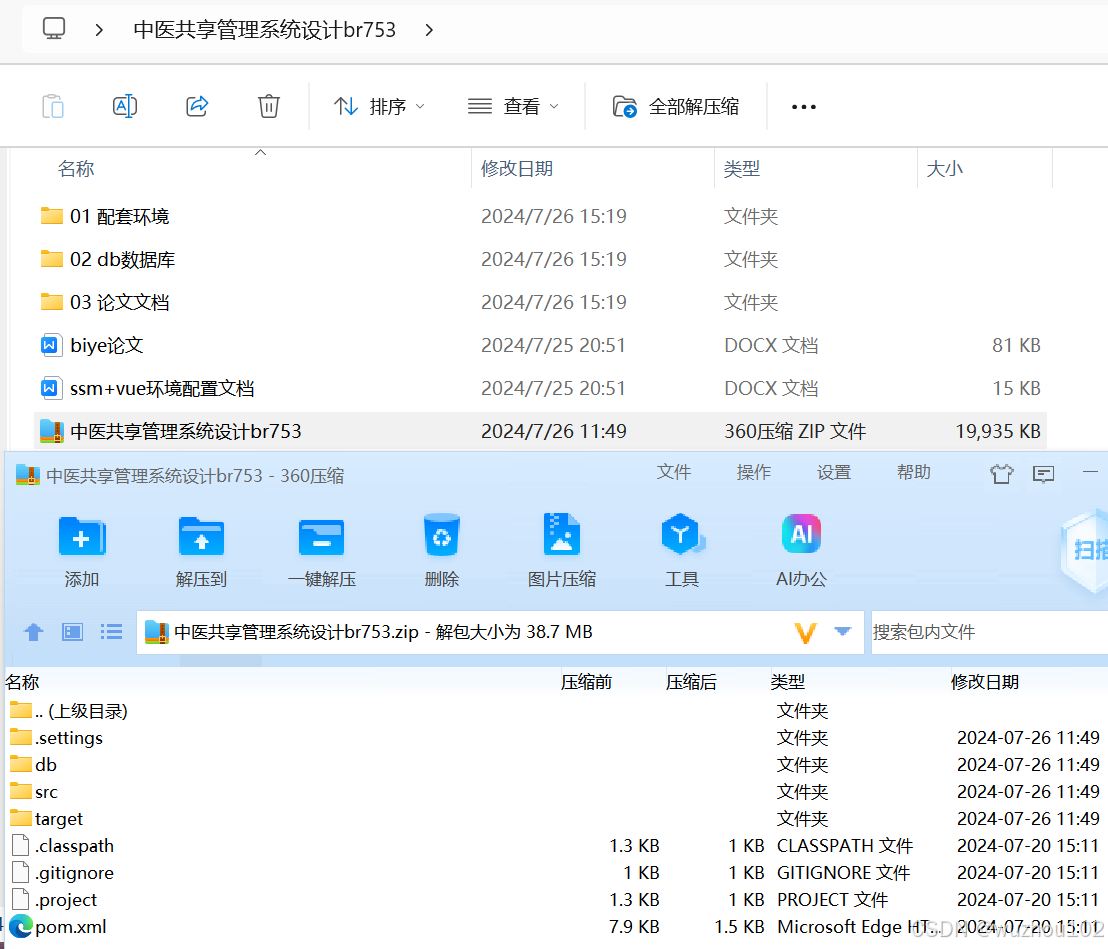This screenshot has height=949, width=1108.
Task: Click the 一键解压 one-click extract icon
Action: point(322,536)
